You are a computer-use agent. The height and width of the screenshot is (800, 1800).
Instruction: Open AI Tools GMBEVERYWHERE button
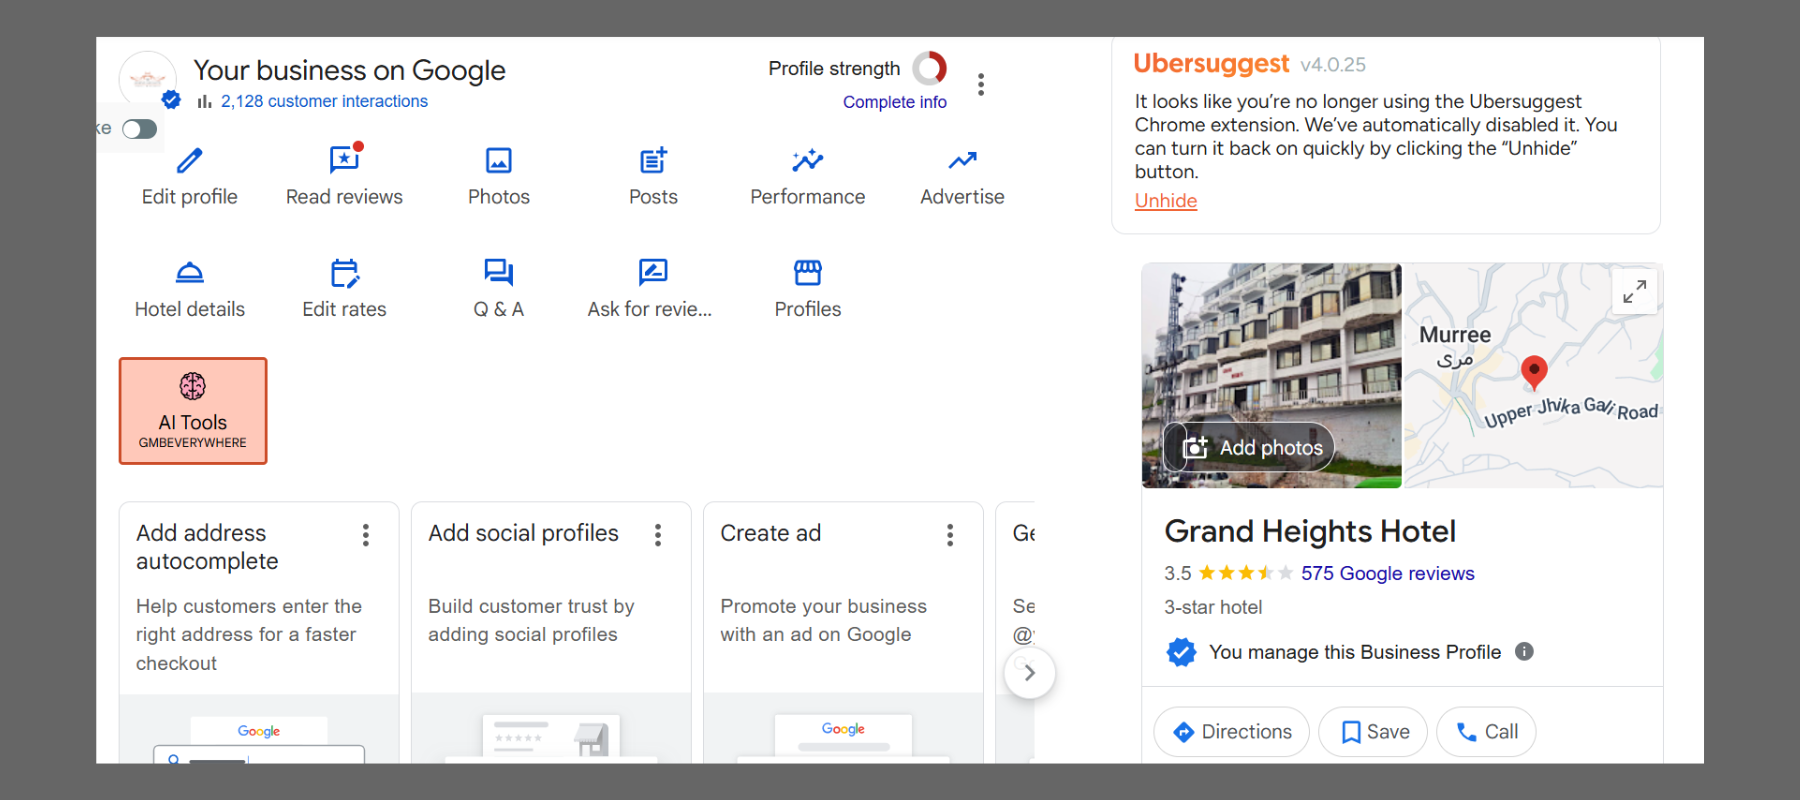[193, 411]
